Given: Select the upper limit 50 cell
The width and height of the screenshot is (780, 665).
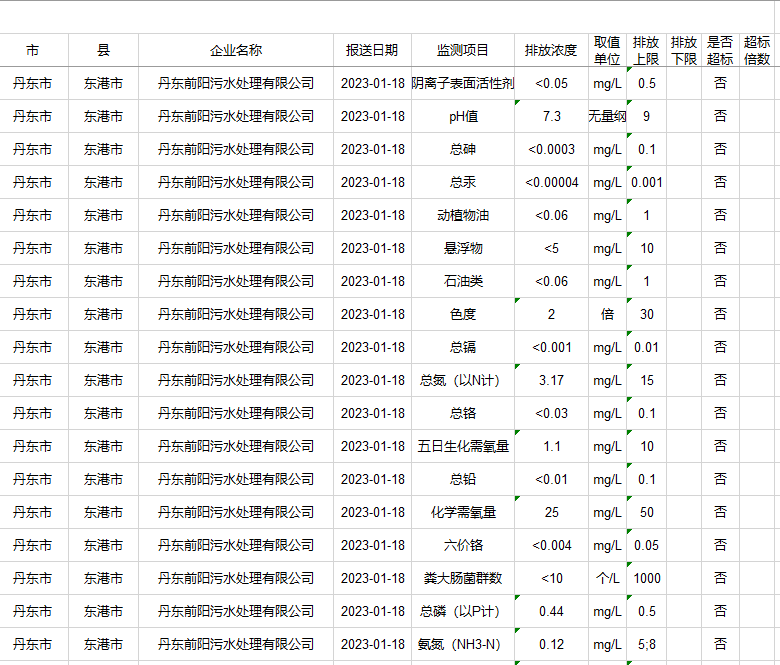Looking at the screenshot, I should tap(647, 512).
